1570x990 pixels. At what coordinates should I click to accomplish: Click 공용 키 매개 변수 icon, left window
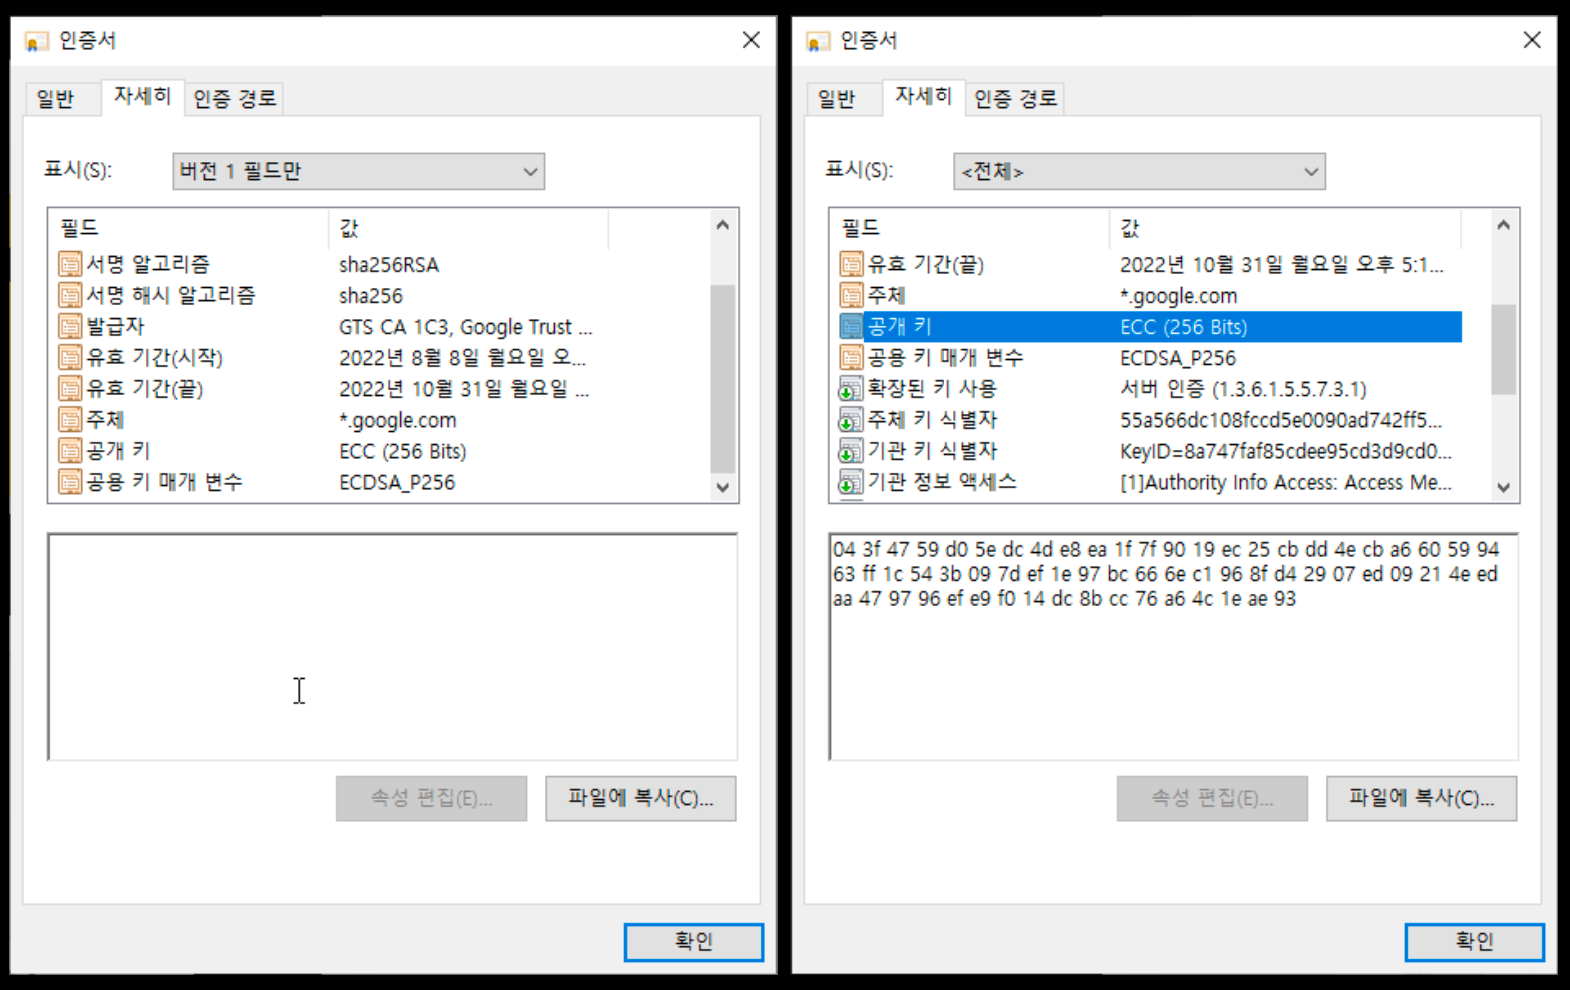tap(70, 481)
